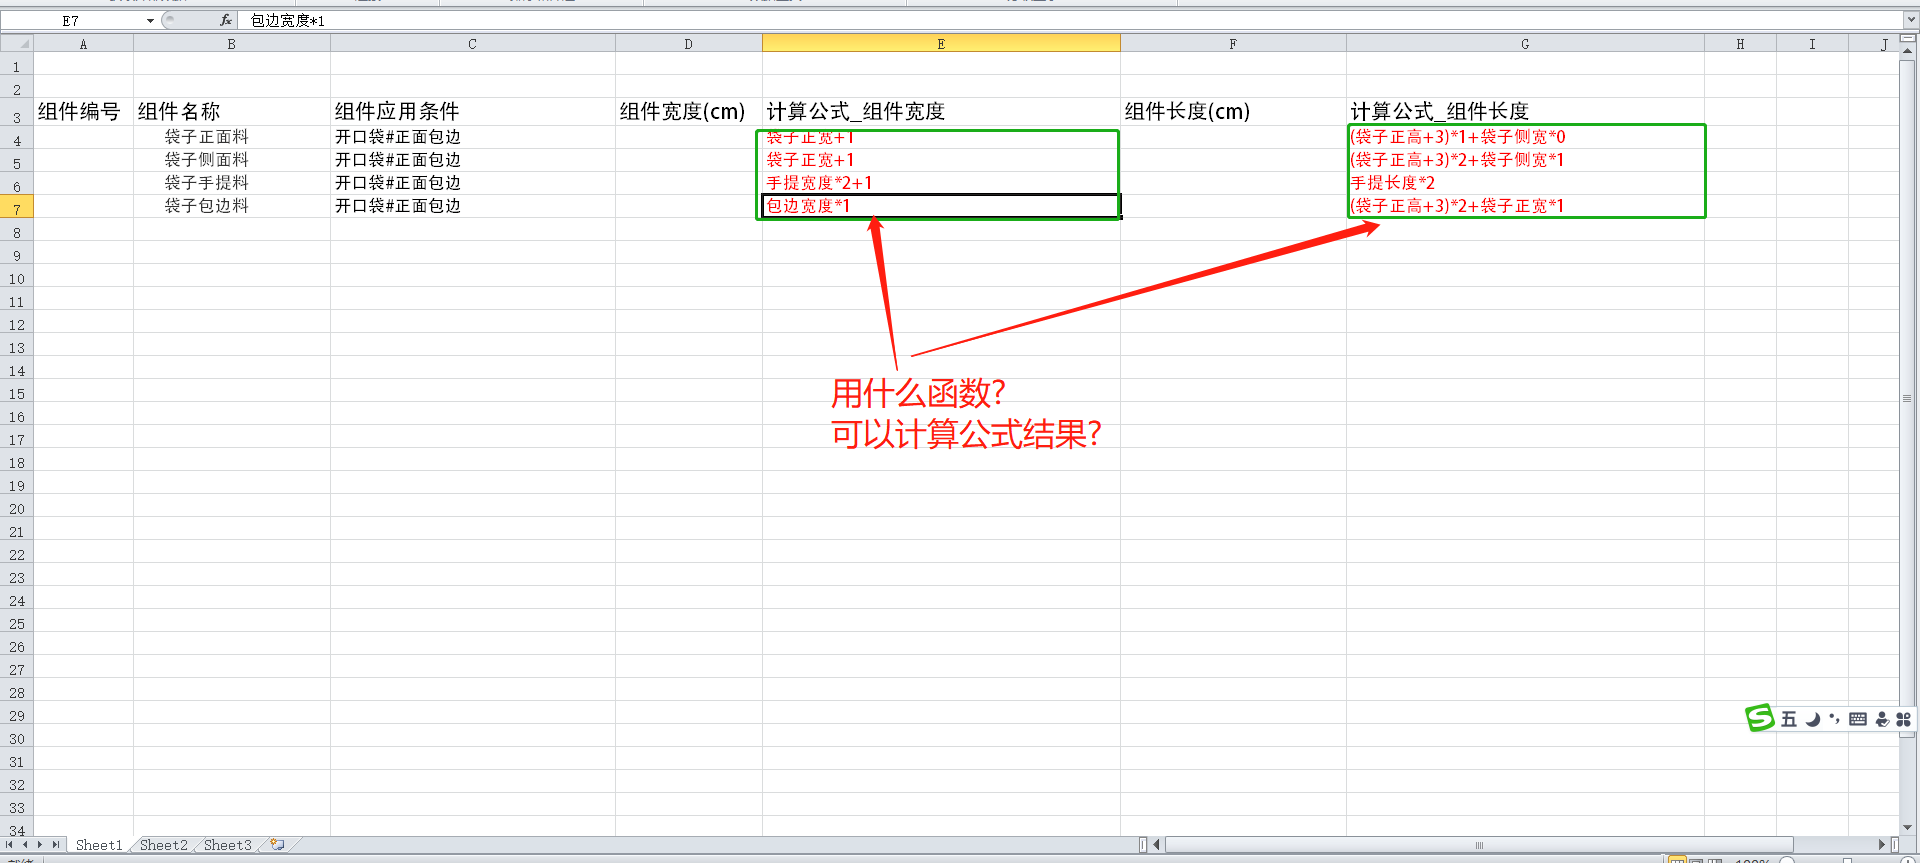This screenshot has width=1920, height=863.
Task: Select 开口袋#正面包边 in row 7
Action: [472, 206]
